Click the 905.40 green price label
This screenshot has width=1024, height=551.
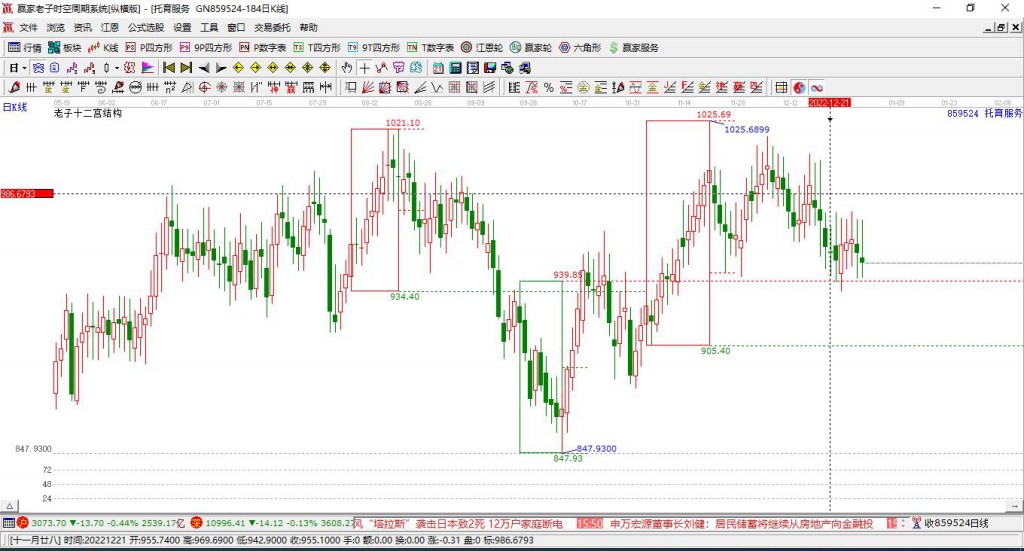click(716, 351)
